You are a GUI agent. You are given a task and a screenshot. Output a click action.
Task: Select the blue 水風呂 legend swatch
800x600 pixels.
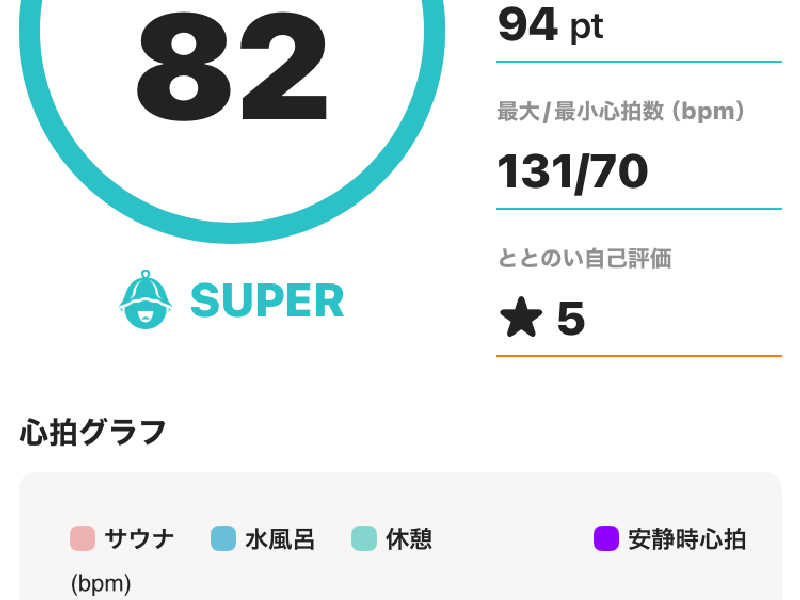point(223,539)
